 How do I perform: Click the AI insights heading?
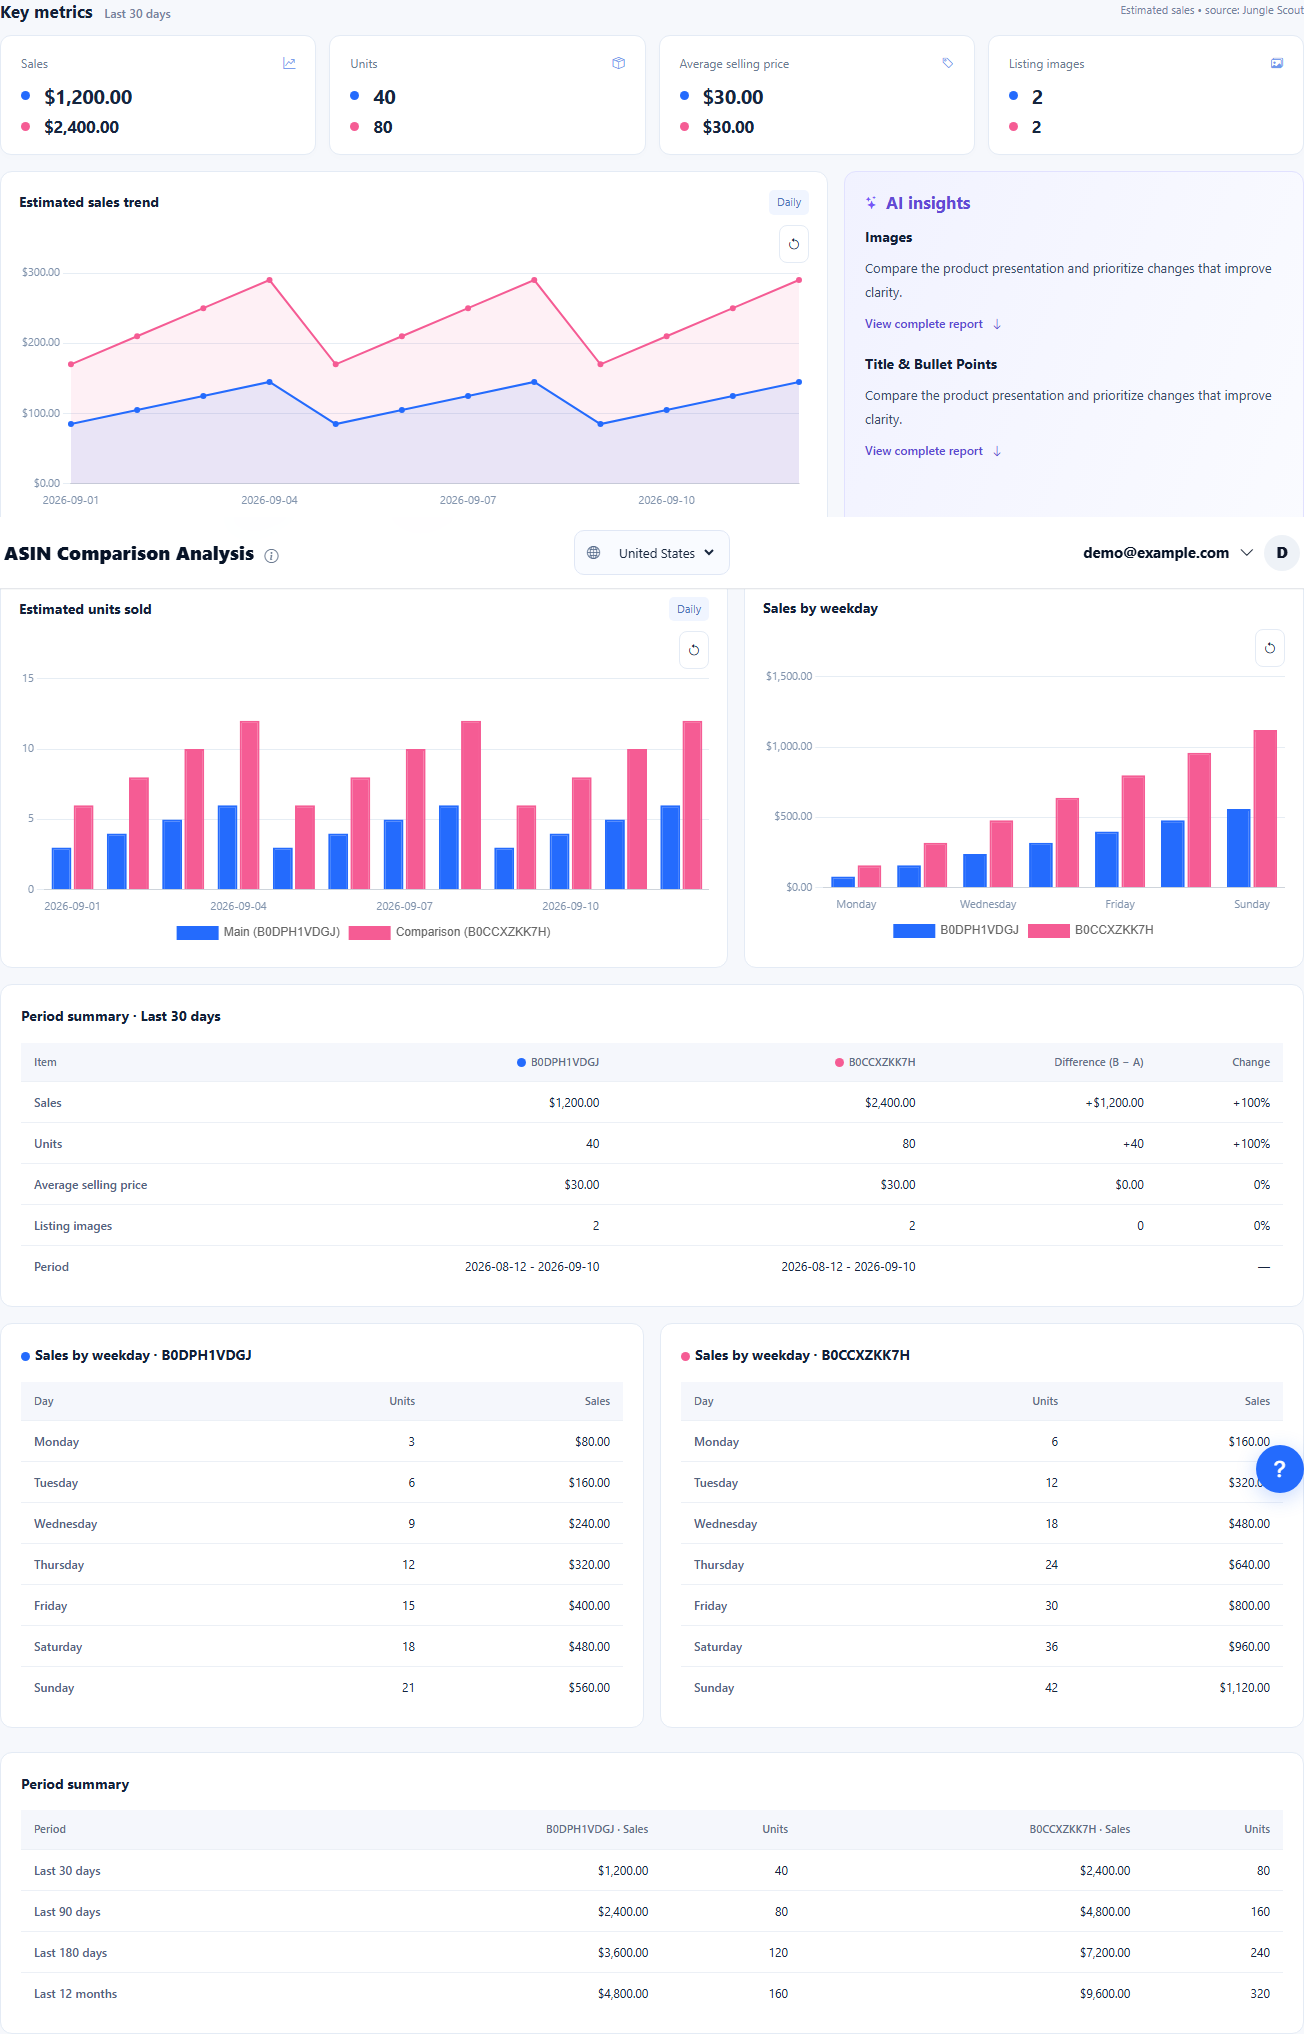point(927,203)
